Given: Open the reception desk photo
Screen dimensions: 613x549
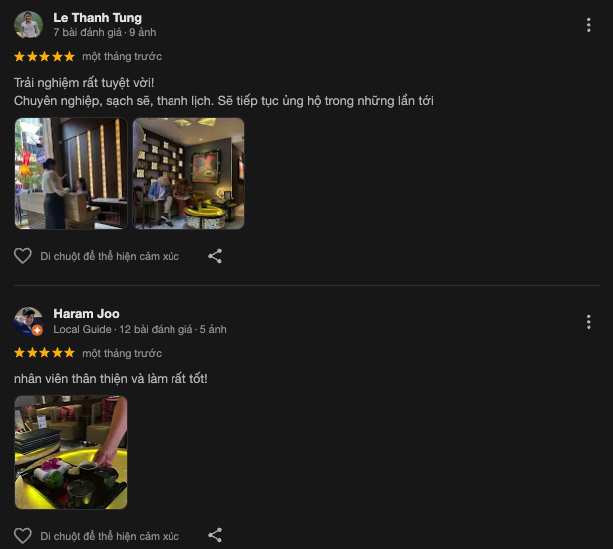Looking at the screenshot, I should click(x=71, y=173).
